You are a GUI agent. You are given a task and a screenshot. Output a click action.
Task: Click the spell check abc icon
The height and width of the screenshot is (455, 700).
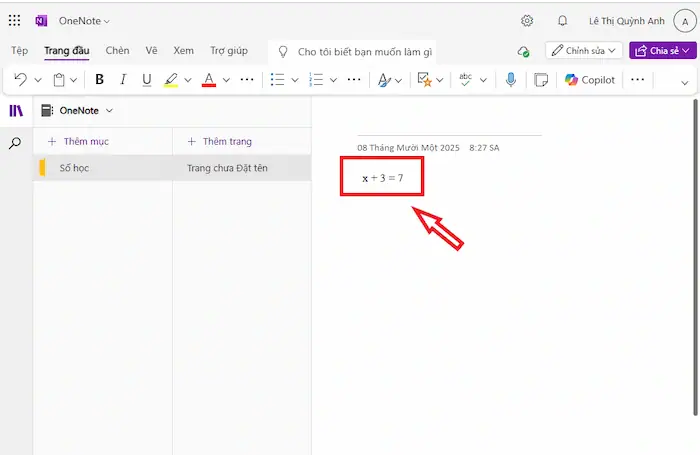[x=464, y=80]
